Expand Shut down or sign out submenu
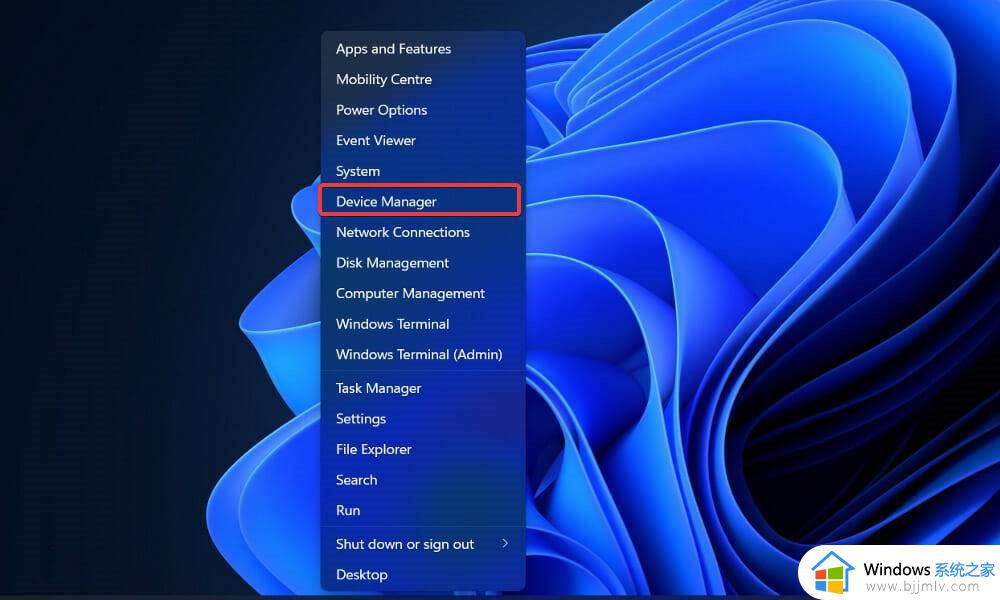 point(405,544)
